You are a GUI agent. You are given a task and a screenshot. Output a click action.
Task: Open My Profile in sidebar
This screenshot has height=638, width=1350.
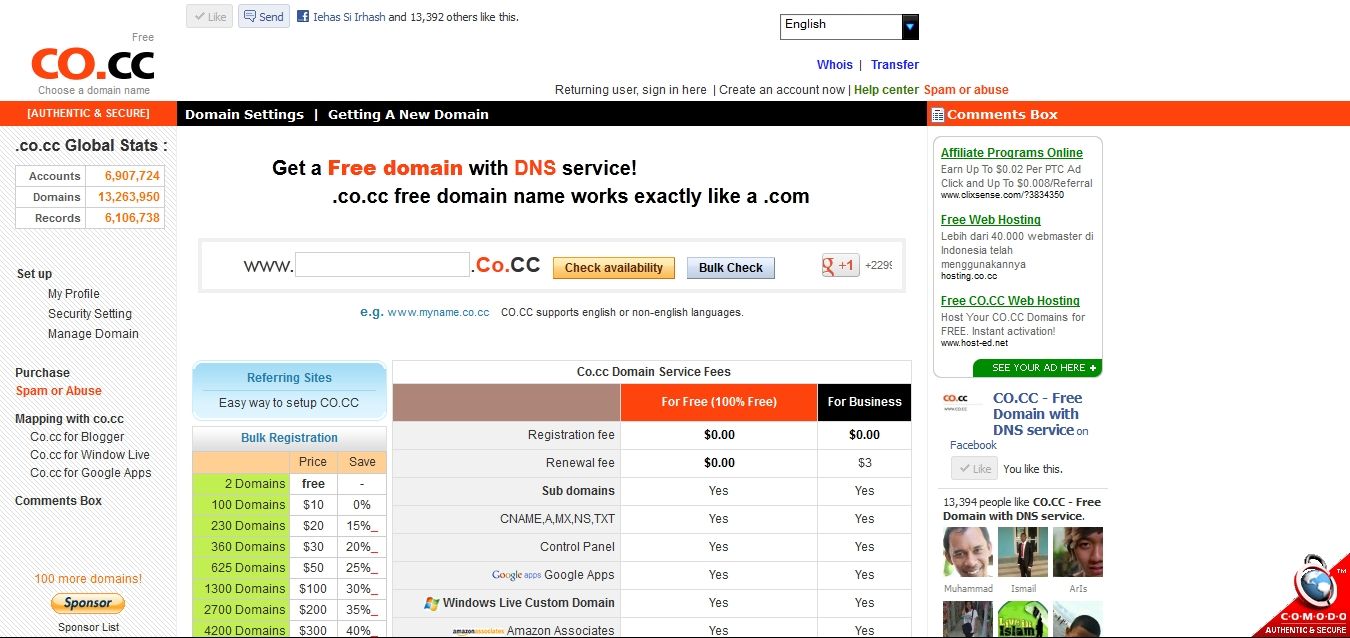coord(73,294)
